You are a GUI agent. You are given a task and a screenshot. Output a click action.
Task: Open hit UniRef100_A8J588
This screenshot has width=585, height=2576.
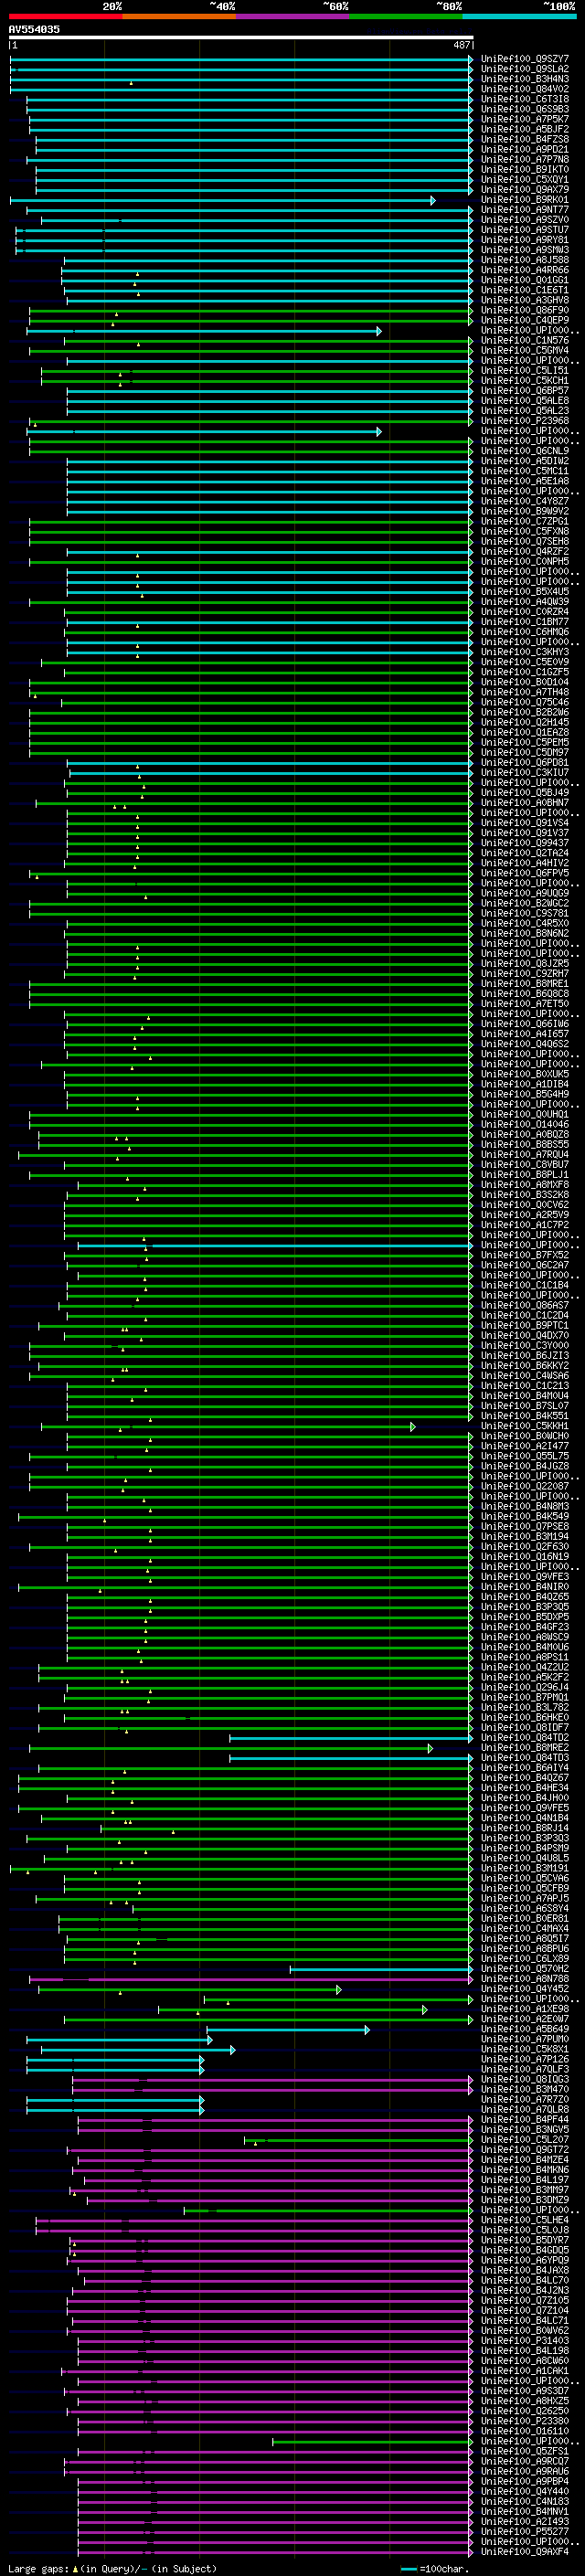click(525, 260)
